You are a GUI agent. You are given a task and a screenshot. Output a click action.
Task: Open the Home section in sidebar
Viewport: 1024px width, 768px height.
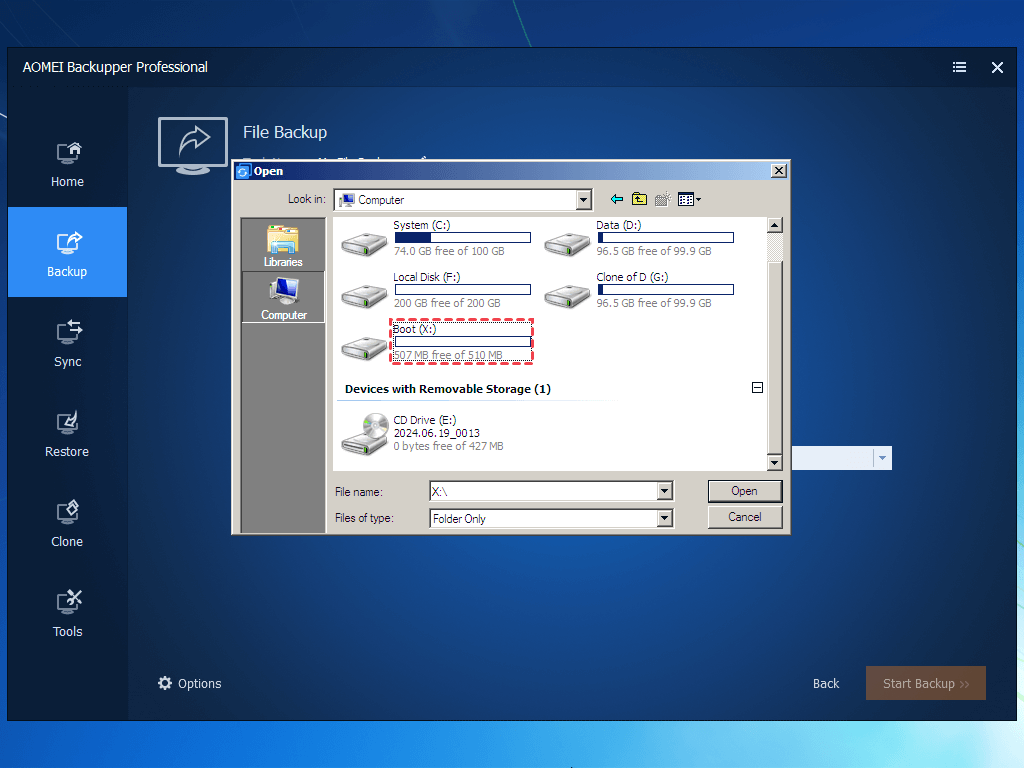pos(67,164)
